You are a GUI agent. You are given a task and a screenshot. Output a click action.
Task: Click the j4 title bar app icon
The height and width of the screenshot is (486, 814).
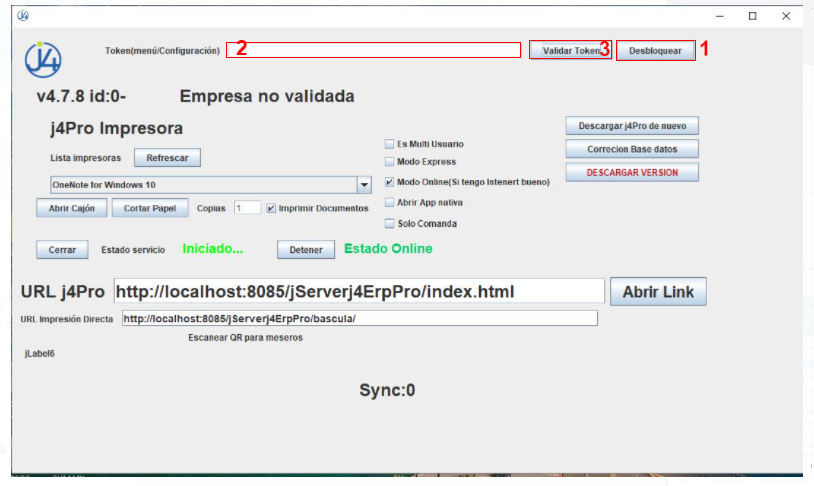tap(23, 16)
